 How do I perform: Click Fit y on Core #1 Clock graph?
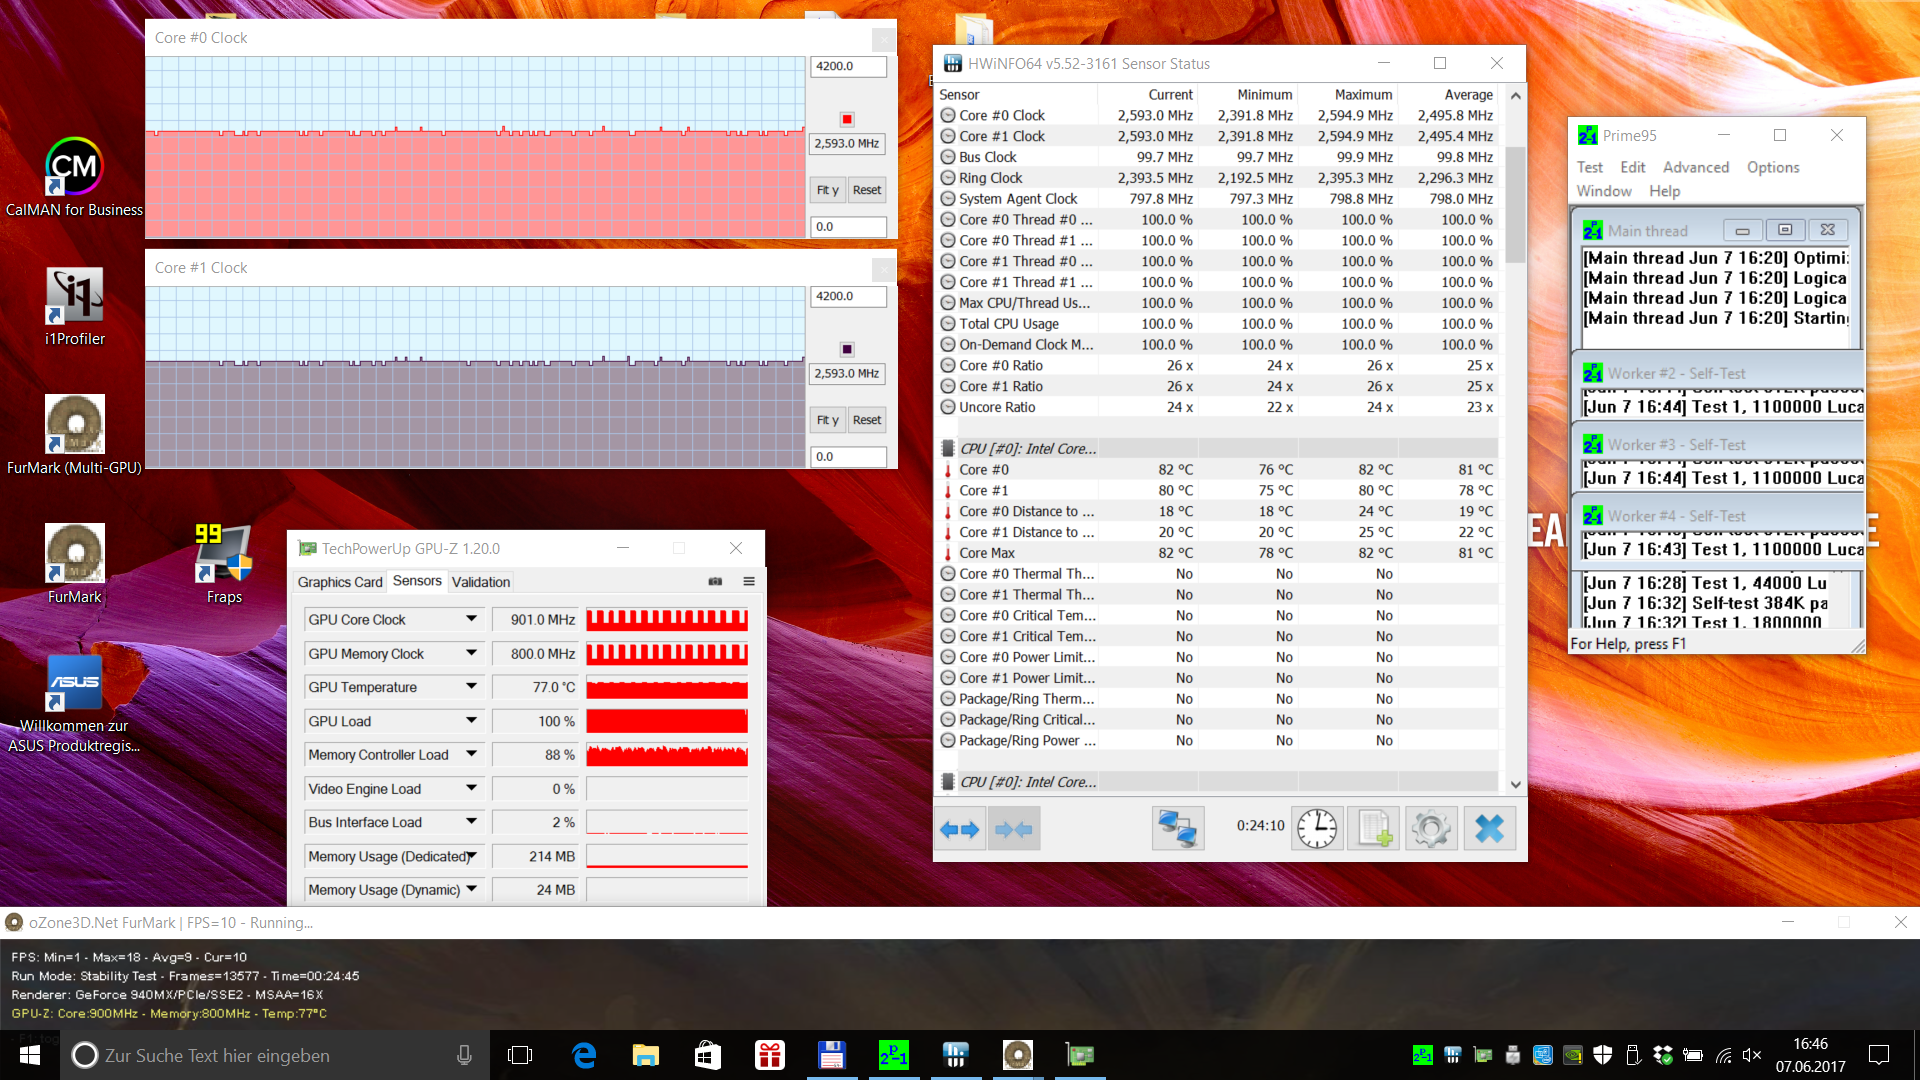point(827,420)
